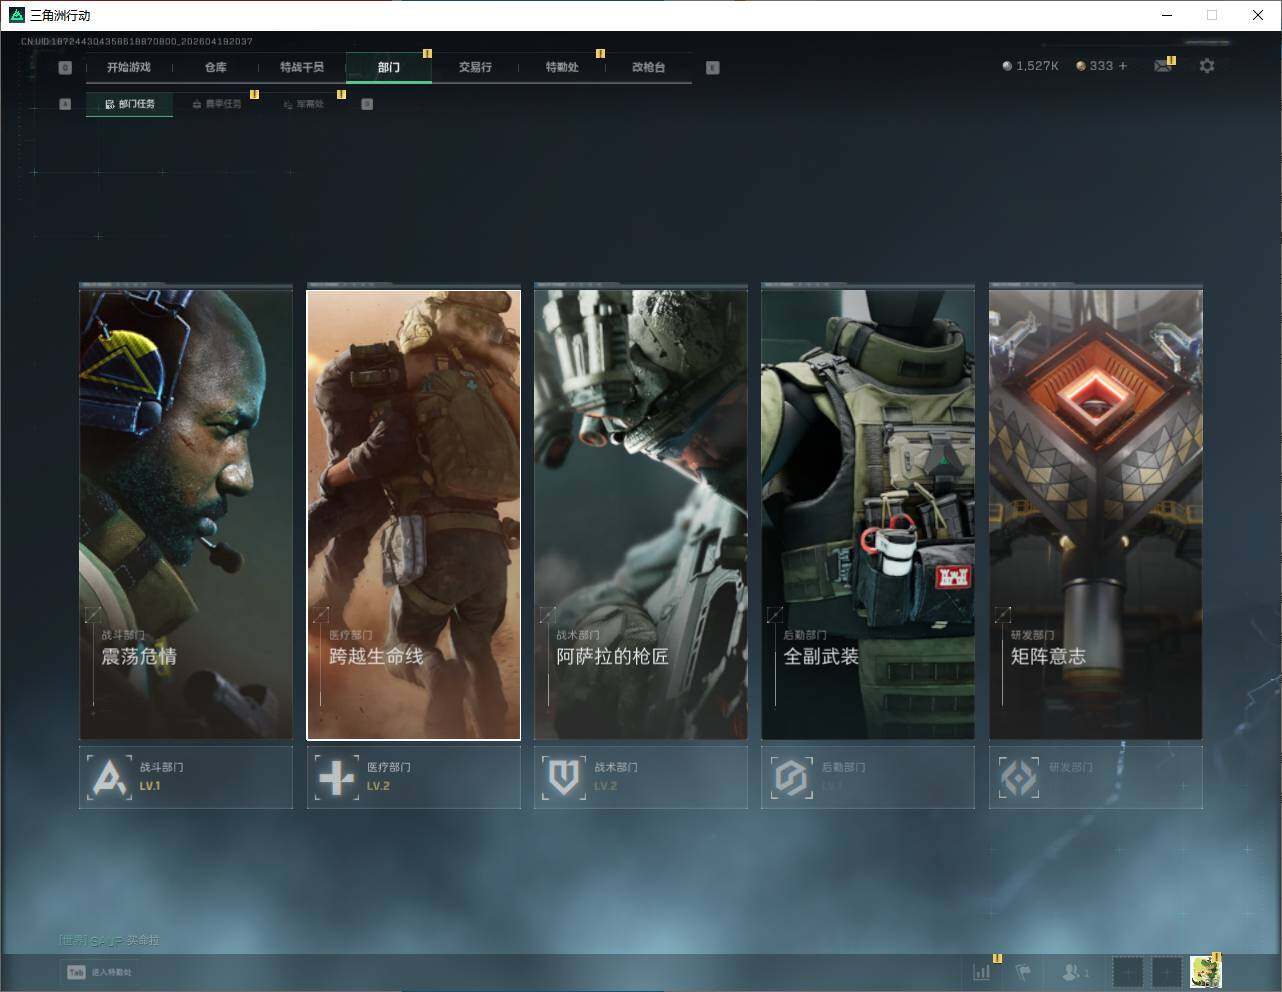
Task: Open the 阿萨拉的枪匠 tactical department card
Action: tap(641, 515)
